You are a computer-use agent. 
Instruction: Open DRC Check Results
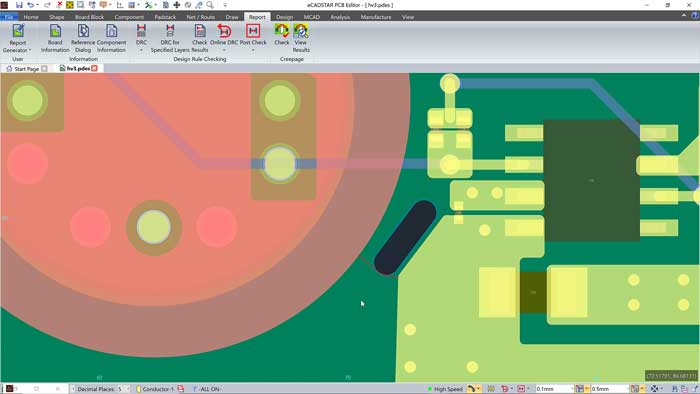click(200, 38)
